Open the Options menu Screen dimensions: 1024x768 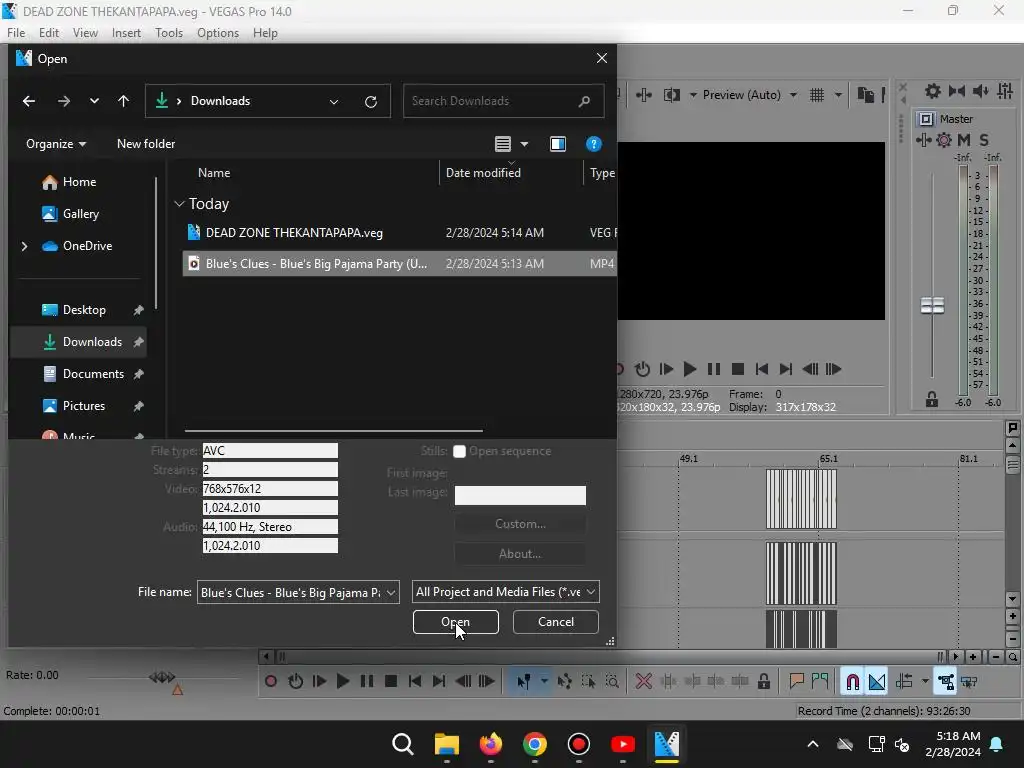pyautogui.click(x=217, y=33)
